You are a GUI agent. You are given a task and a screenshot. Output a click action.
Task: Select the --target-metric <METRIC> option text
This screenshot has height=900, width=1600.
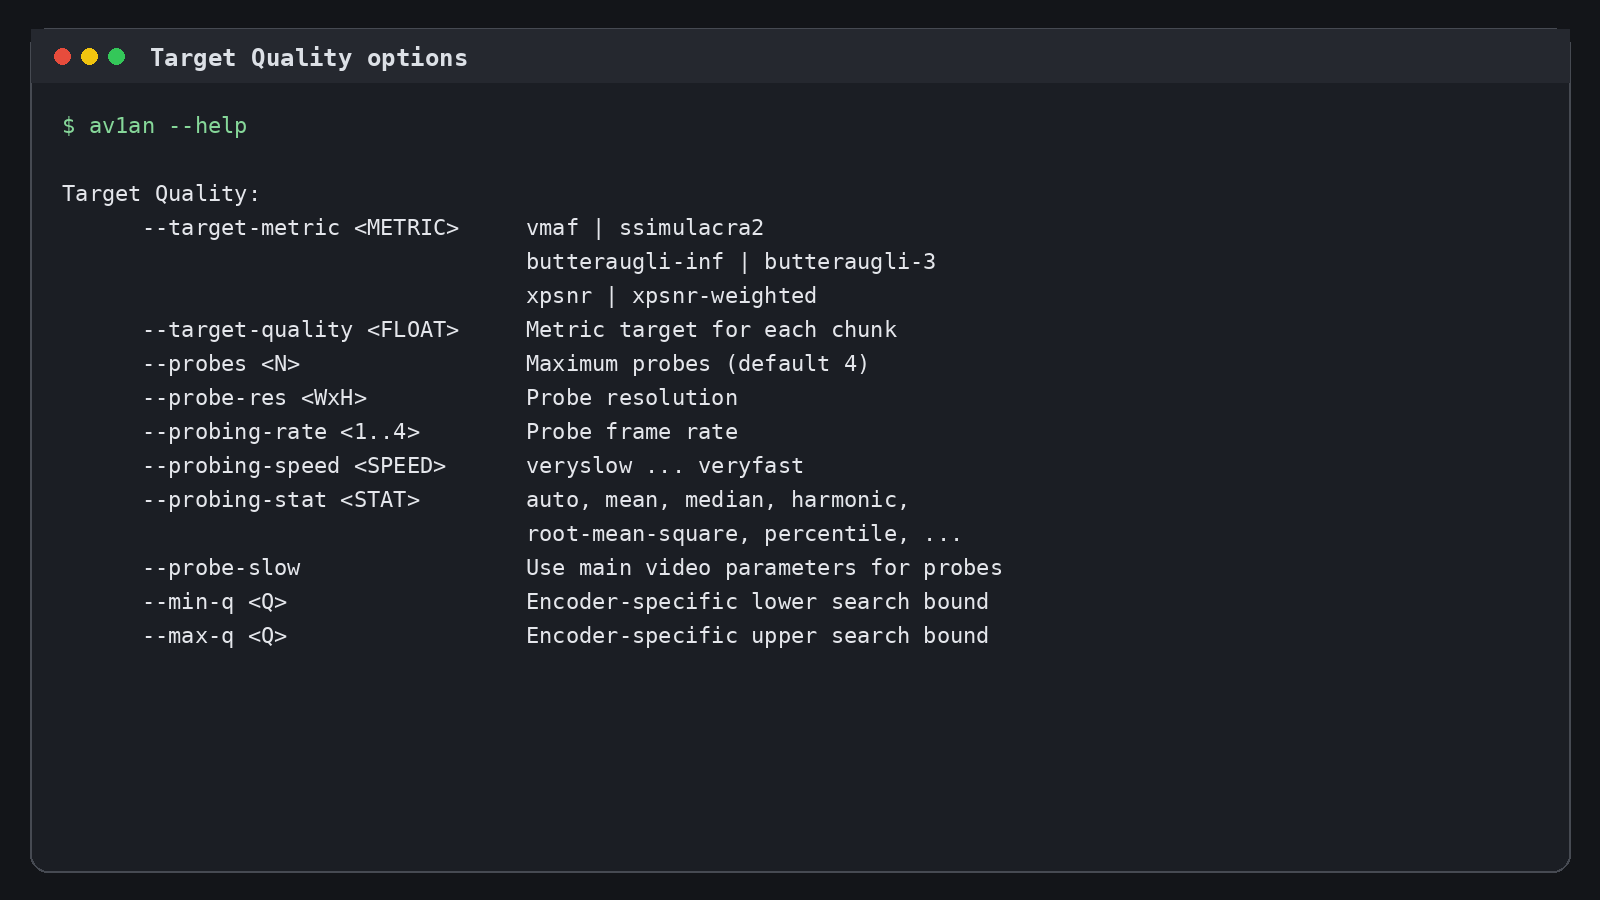(301, 228)
